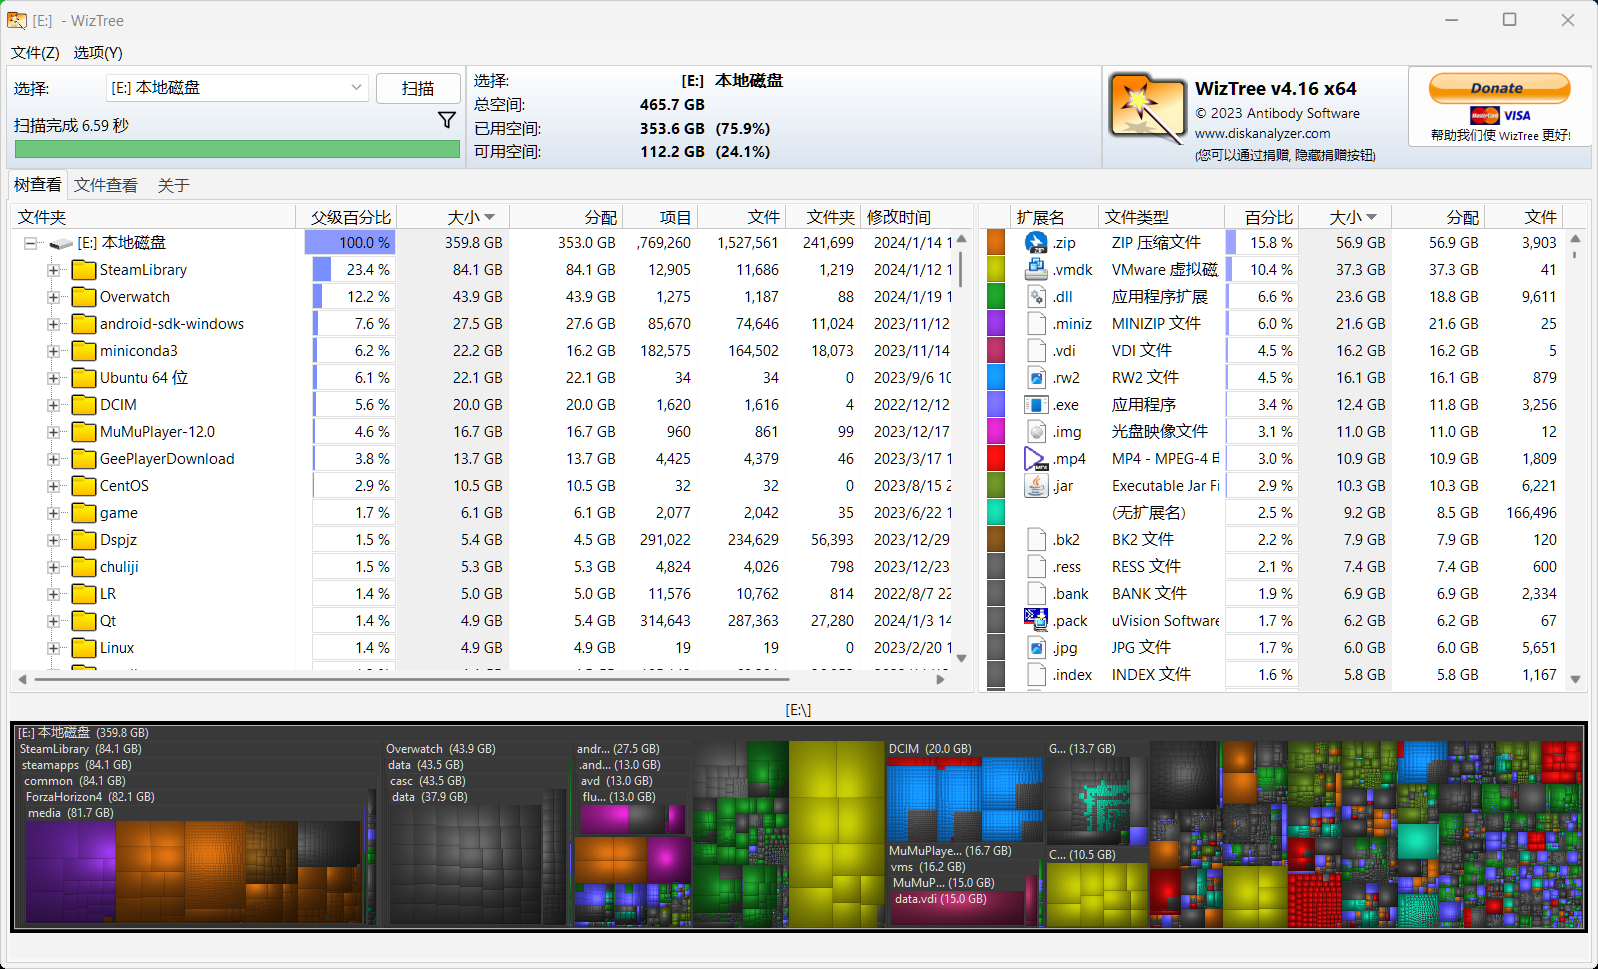Screen dimensions: 1598x969
Task: Open www.diskanalyzer.com link
Action: click(x=1262, y=133)
